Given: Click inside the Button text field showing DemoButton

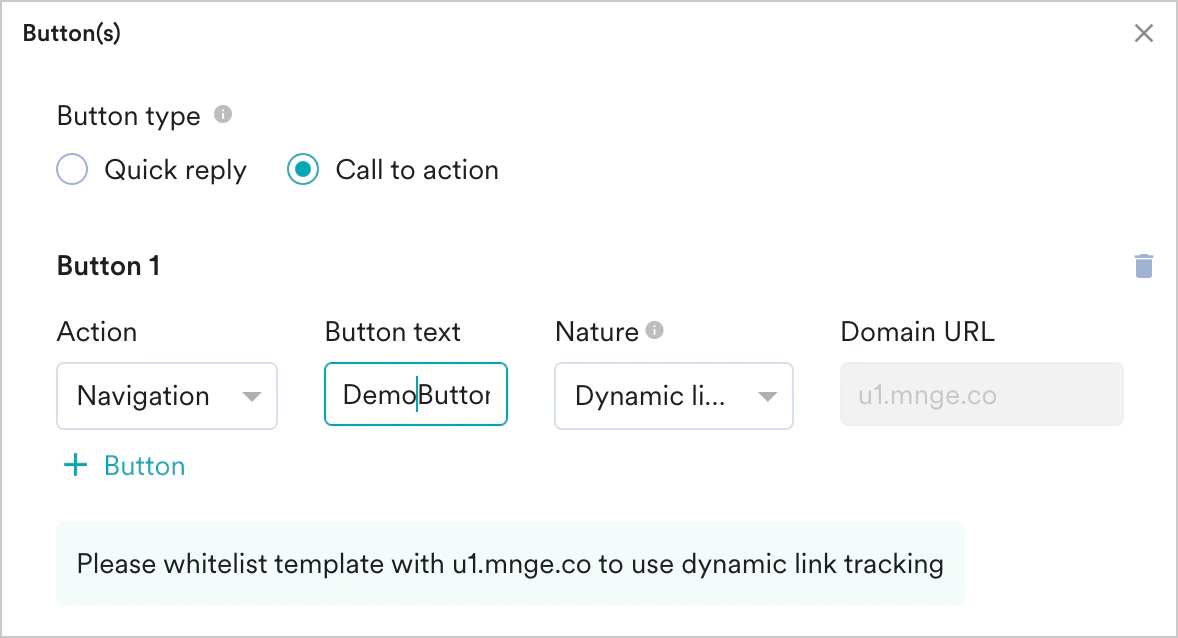Looking at the screenshot, I should pyautogui.click(x=415, y=395).
